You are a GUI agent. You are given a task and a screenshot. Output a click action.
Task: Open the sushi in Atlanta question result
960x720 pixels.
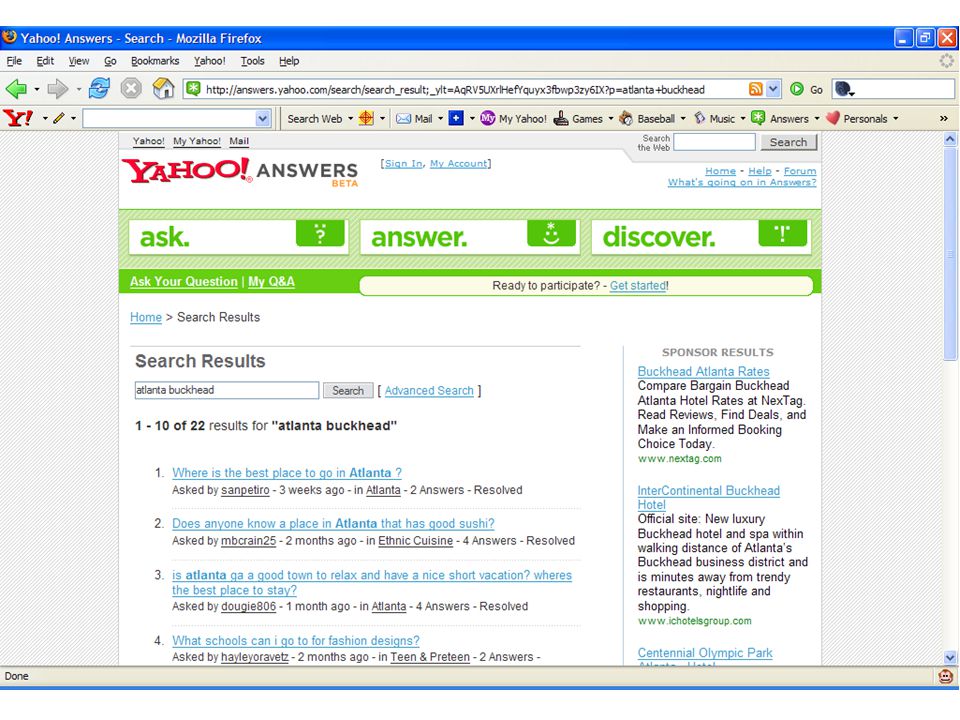[x=333, y=523]
